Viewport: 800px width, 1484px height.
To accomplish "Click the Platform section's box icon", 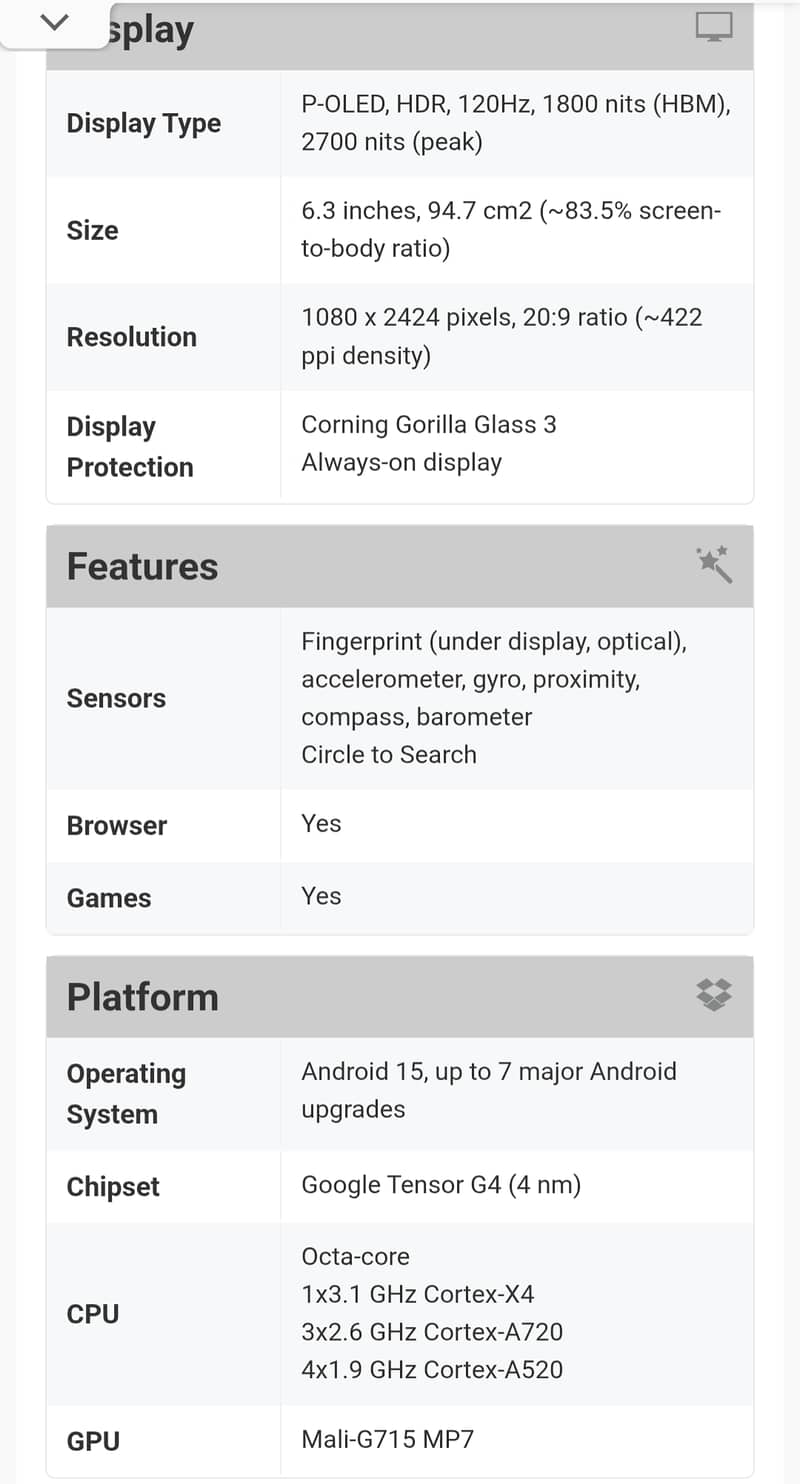I will point(714,994).
